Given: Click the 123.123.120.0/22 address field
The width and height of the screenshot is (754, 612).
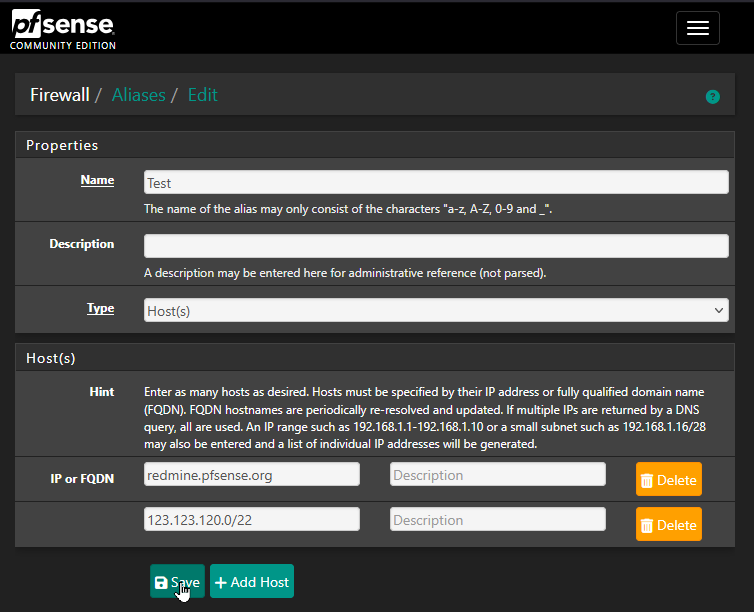Looking at the screenshot, I should click(252, 520).
